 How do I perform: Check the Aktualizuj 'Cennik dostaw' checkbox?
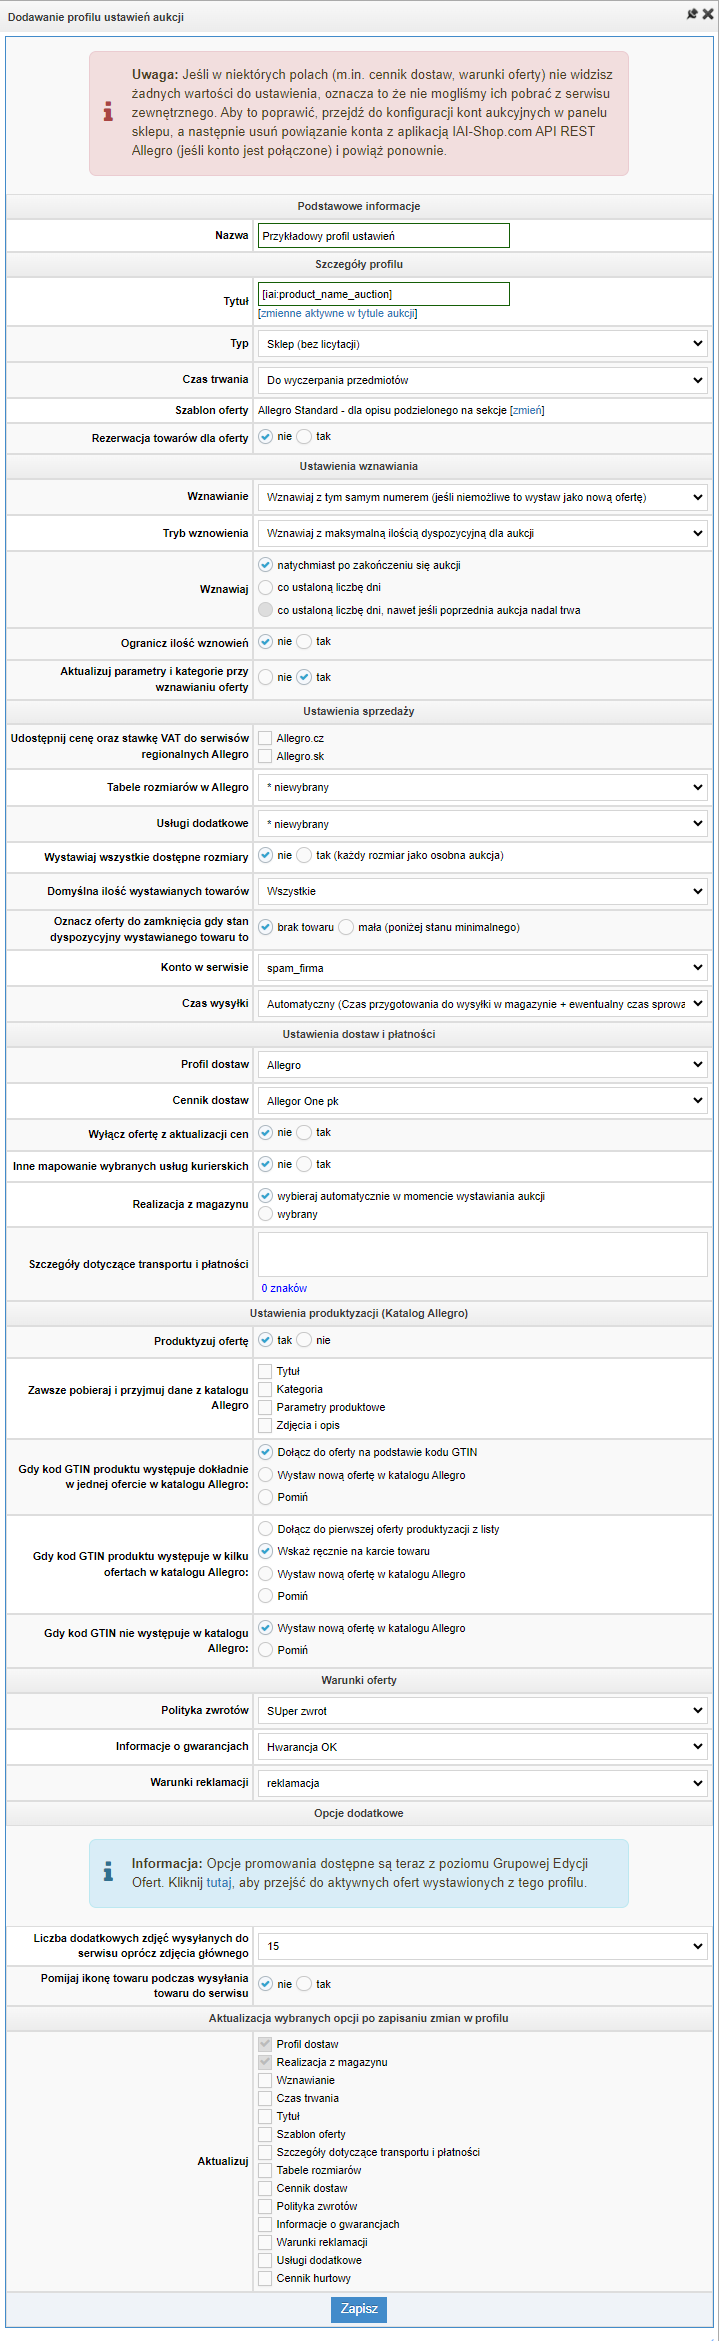pos(265,2188)
